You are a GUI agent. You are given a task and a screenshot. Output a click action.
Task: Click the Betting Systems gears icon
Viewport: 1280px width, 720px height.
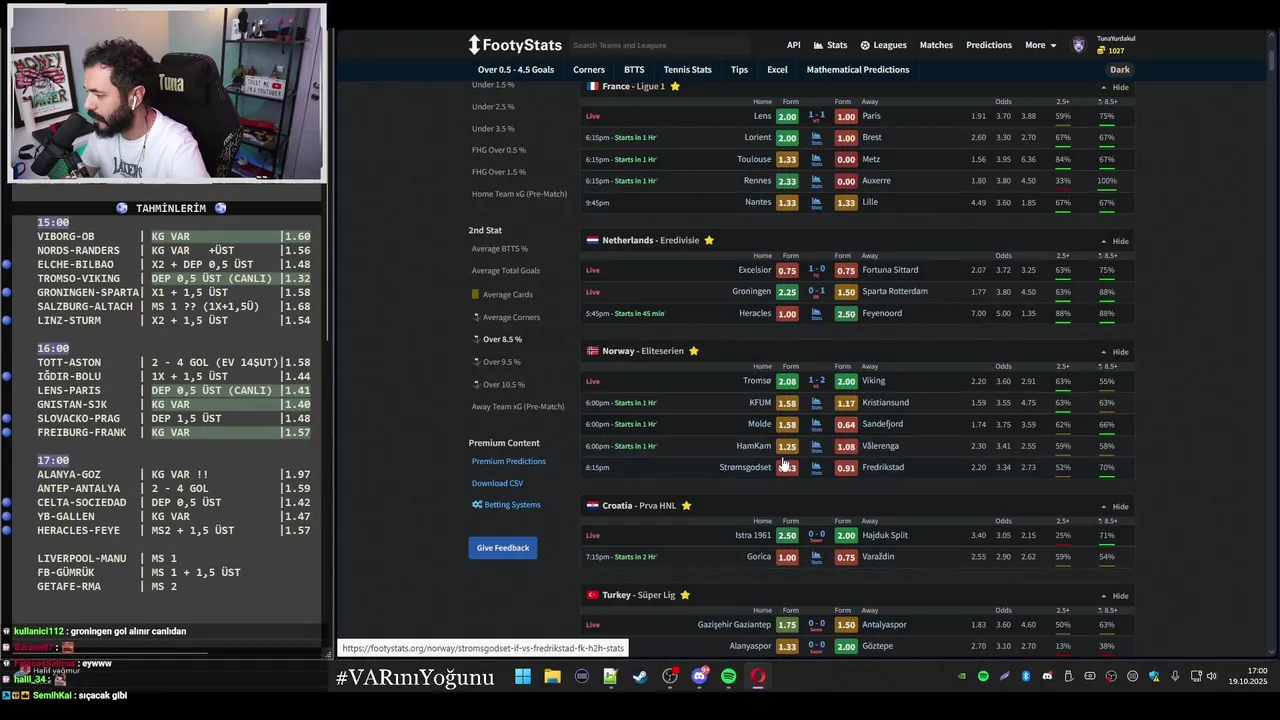[x=477, y=505]
